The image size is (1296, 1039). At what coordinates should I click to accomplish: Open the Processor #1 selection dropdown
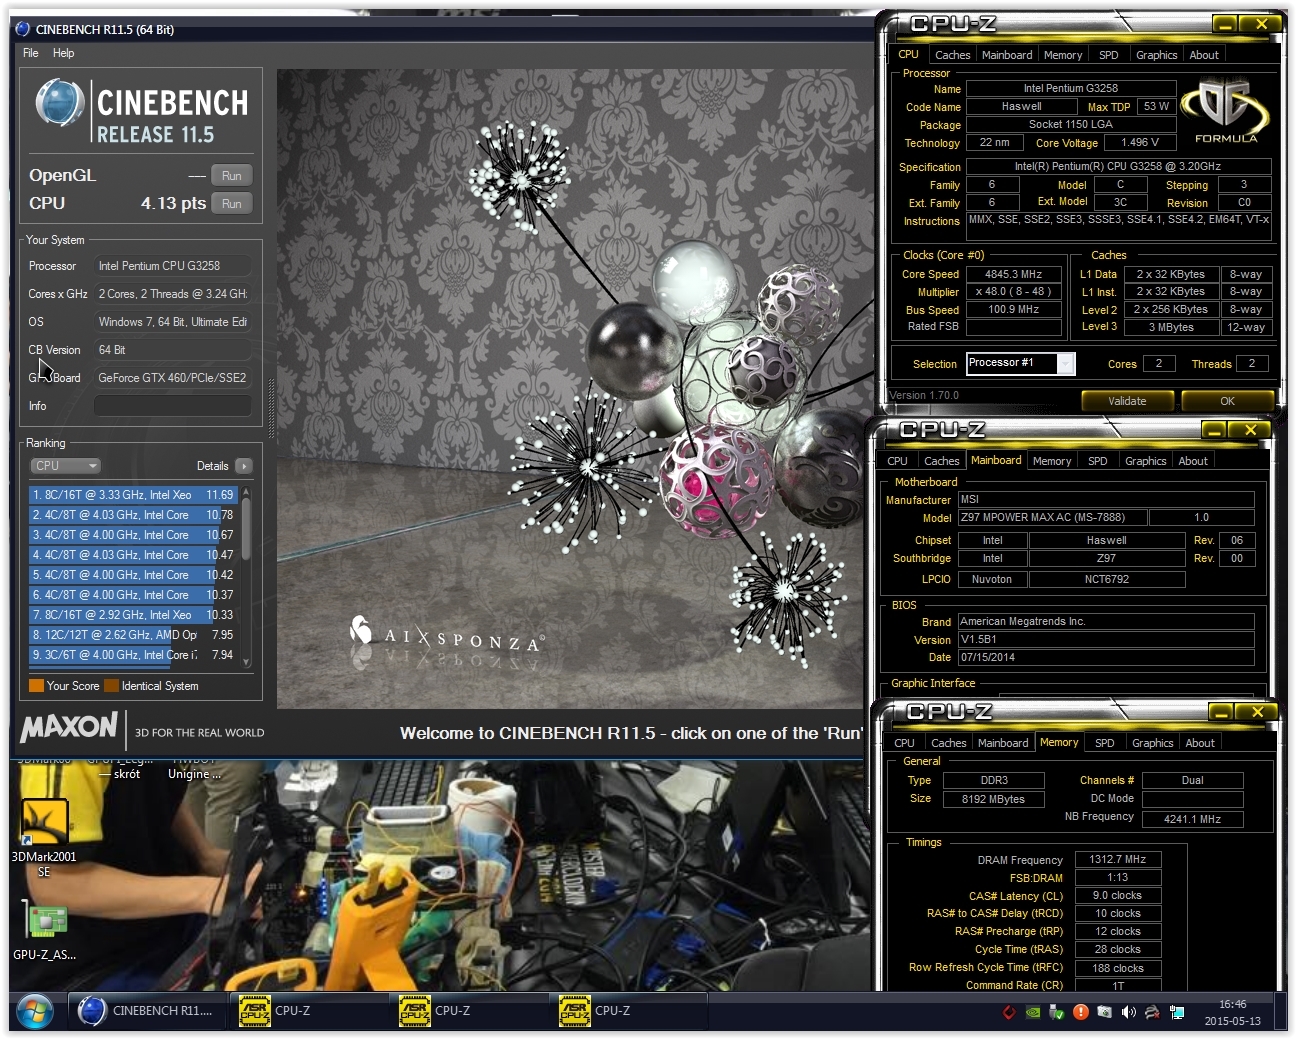pyautogui.click(x=1020, y=363)
